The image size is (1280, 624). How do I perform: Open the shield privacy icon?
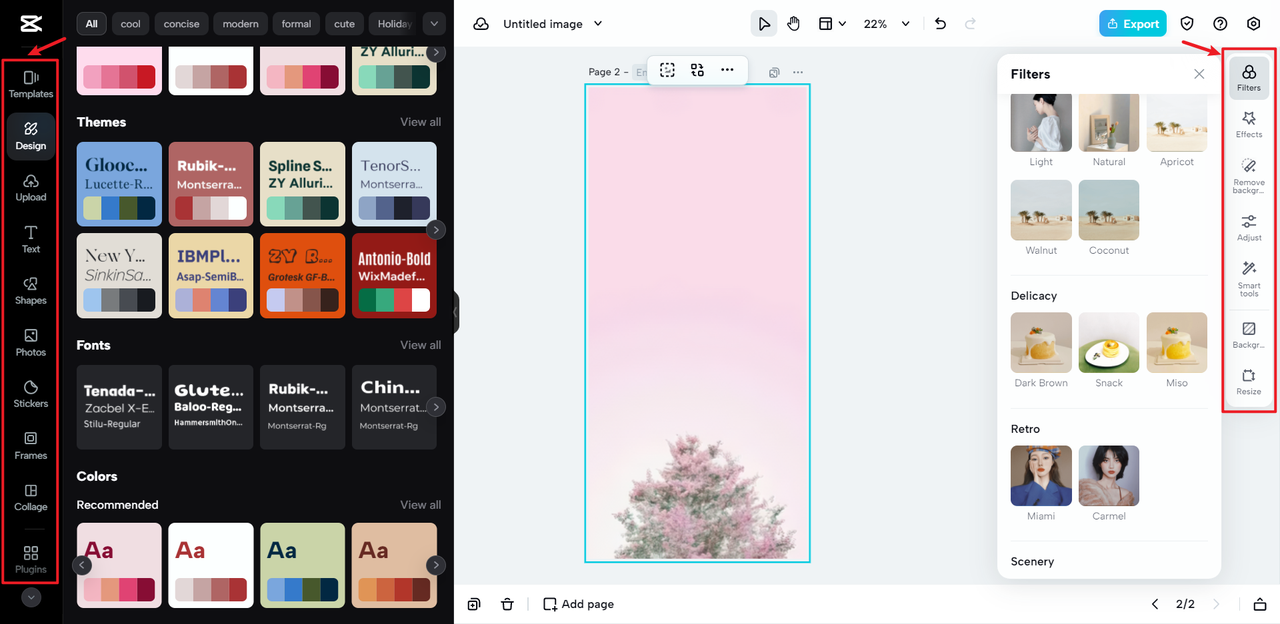tap(1187, 23)
